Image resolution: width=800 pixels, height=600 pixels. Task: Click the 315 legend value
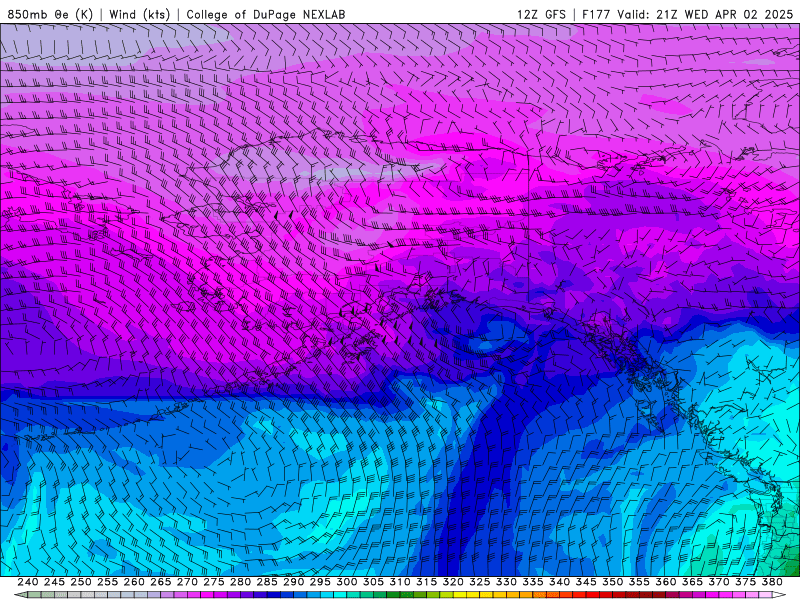pyautogui.click(x=426, y=582)
